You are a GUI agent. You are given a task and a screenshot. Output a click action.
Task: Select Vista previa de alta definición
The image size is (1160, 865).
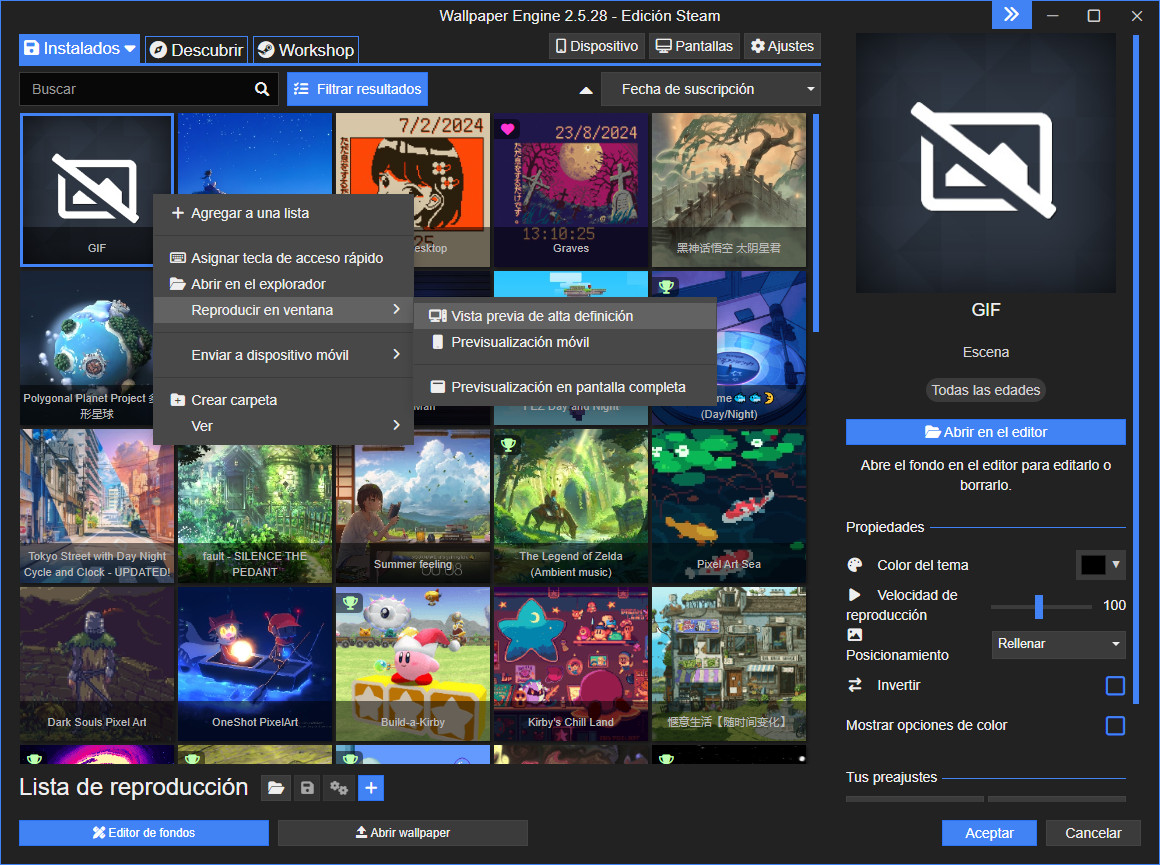565,316
